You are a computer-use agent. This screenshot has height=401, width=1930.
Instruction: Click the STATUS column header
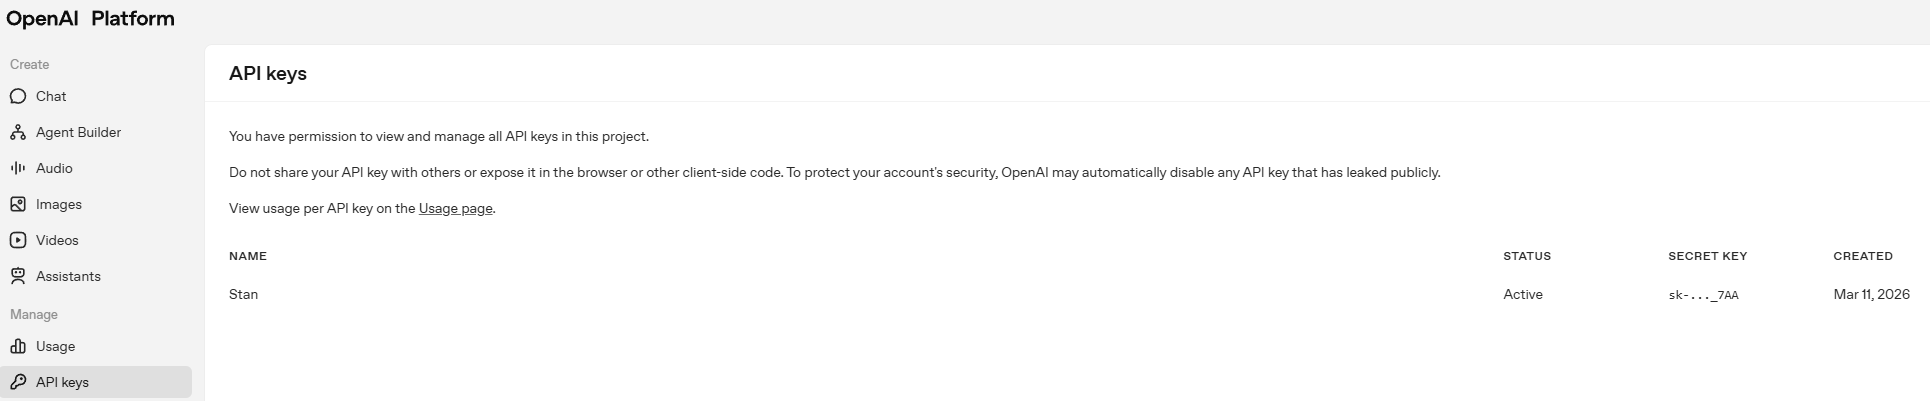click(x=1526, y=256)
